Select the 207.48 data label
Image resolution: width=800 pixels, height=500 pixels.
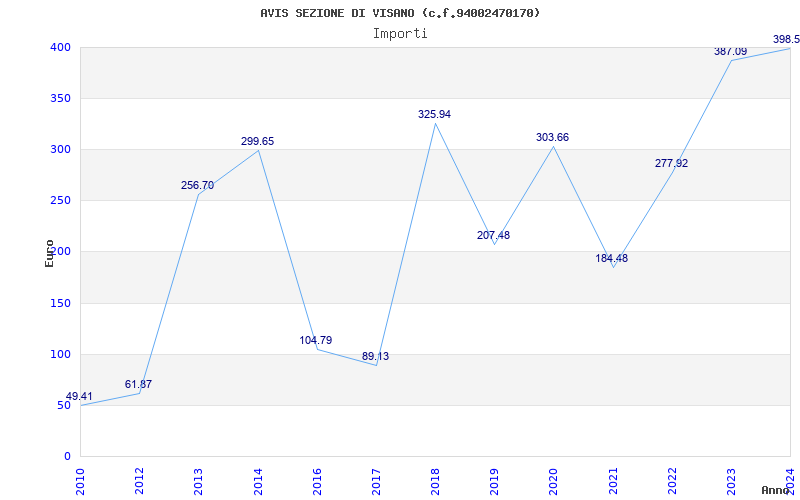tap(493, 236)
